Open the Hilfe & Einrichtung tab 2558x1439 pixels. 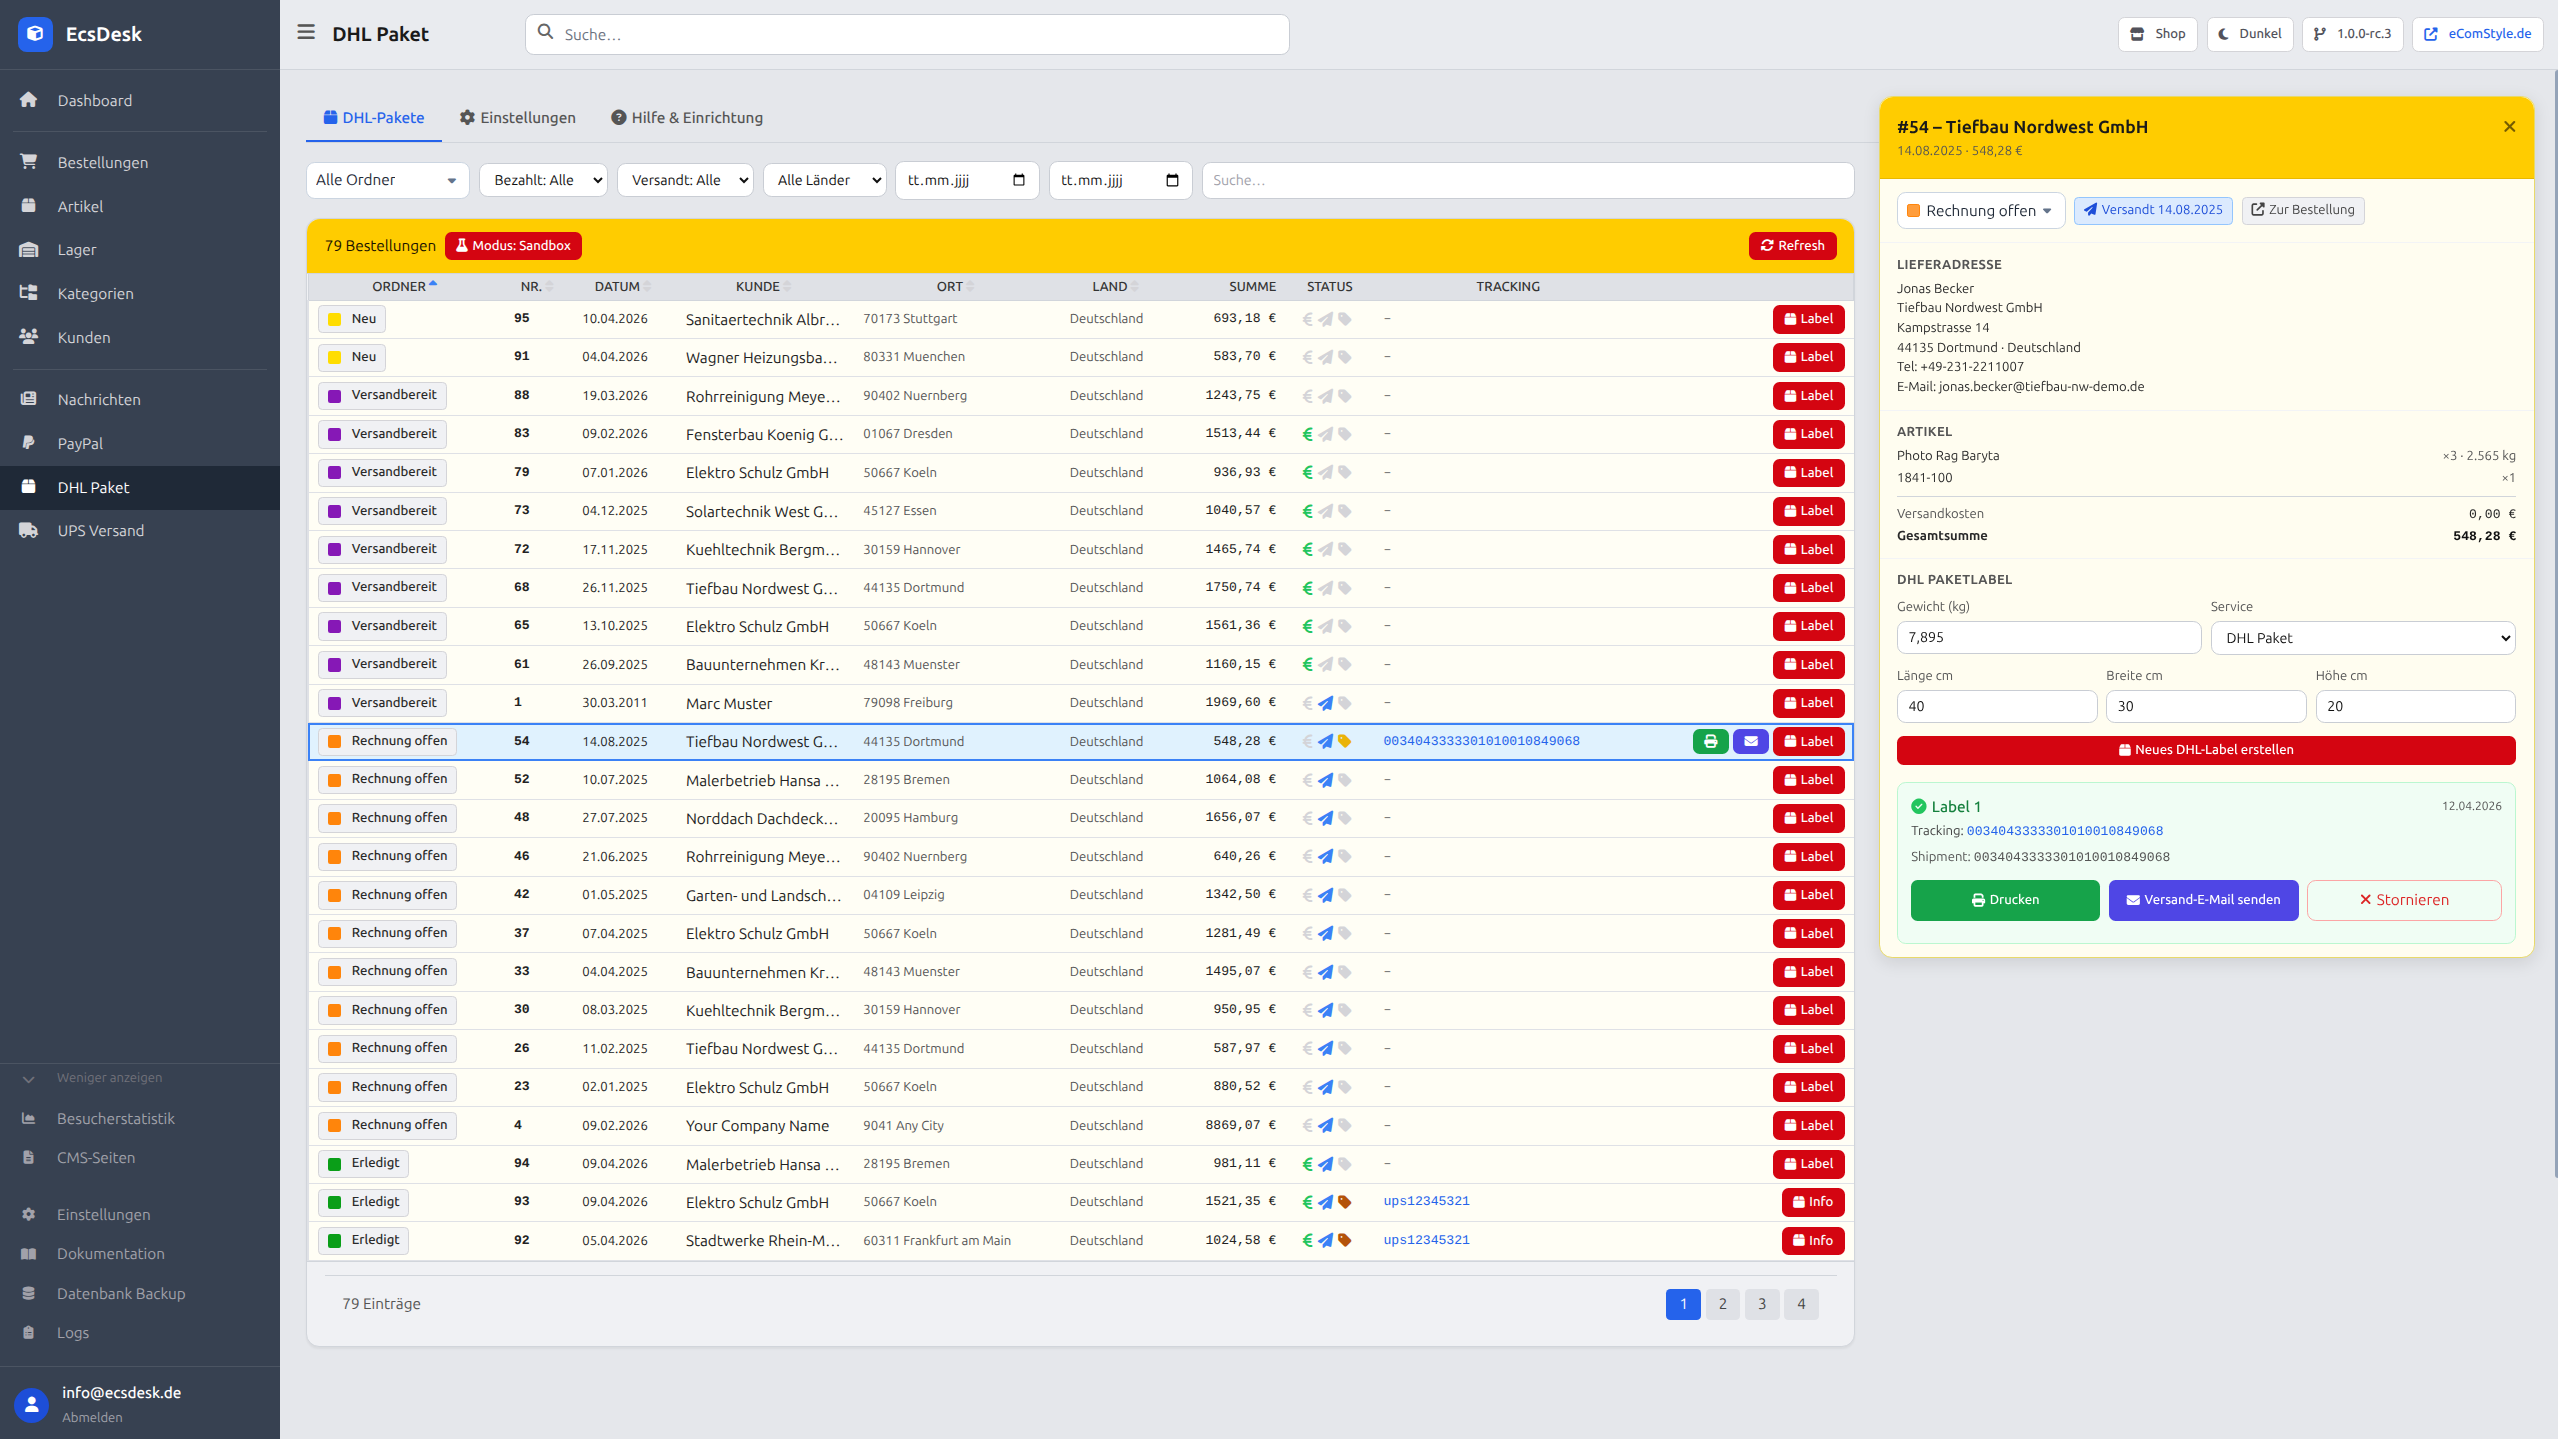[687, 118]
